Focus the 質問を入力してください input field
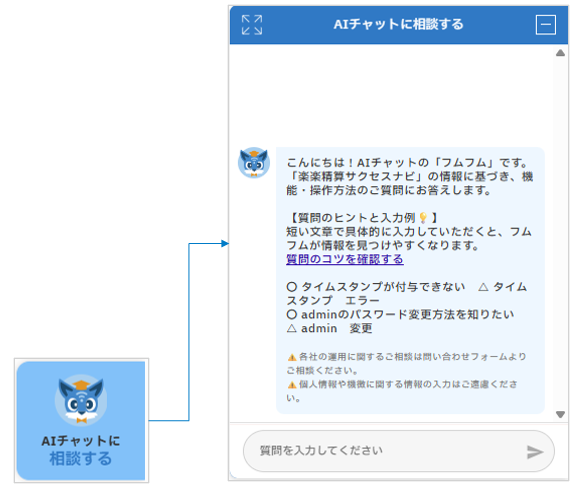This screenshot has height=489, width=574. (x=399, y=451)
